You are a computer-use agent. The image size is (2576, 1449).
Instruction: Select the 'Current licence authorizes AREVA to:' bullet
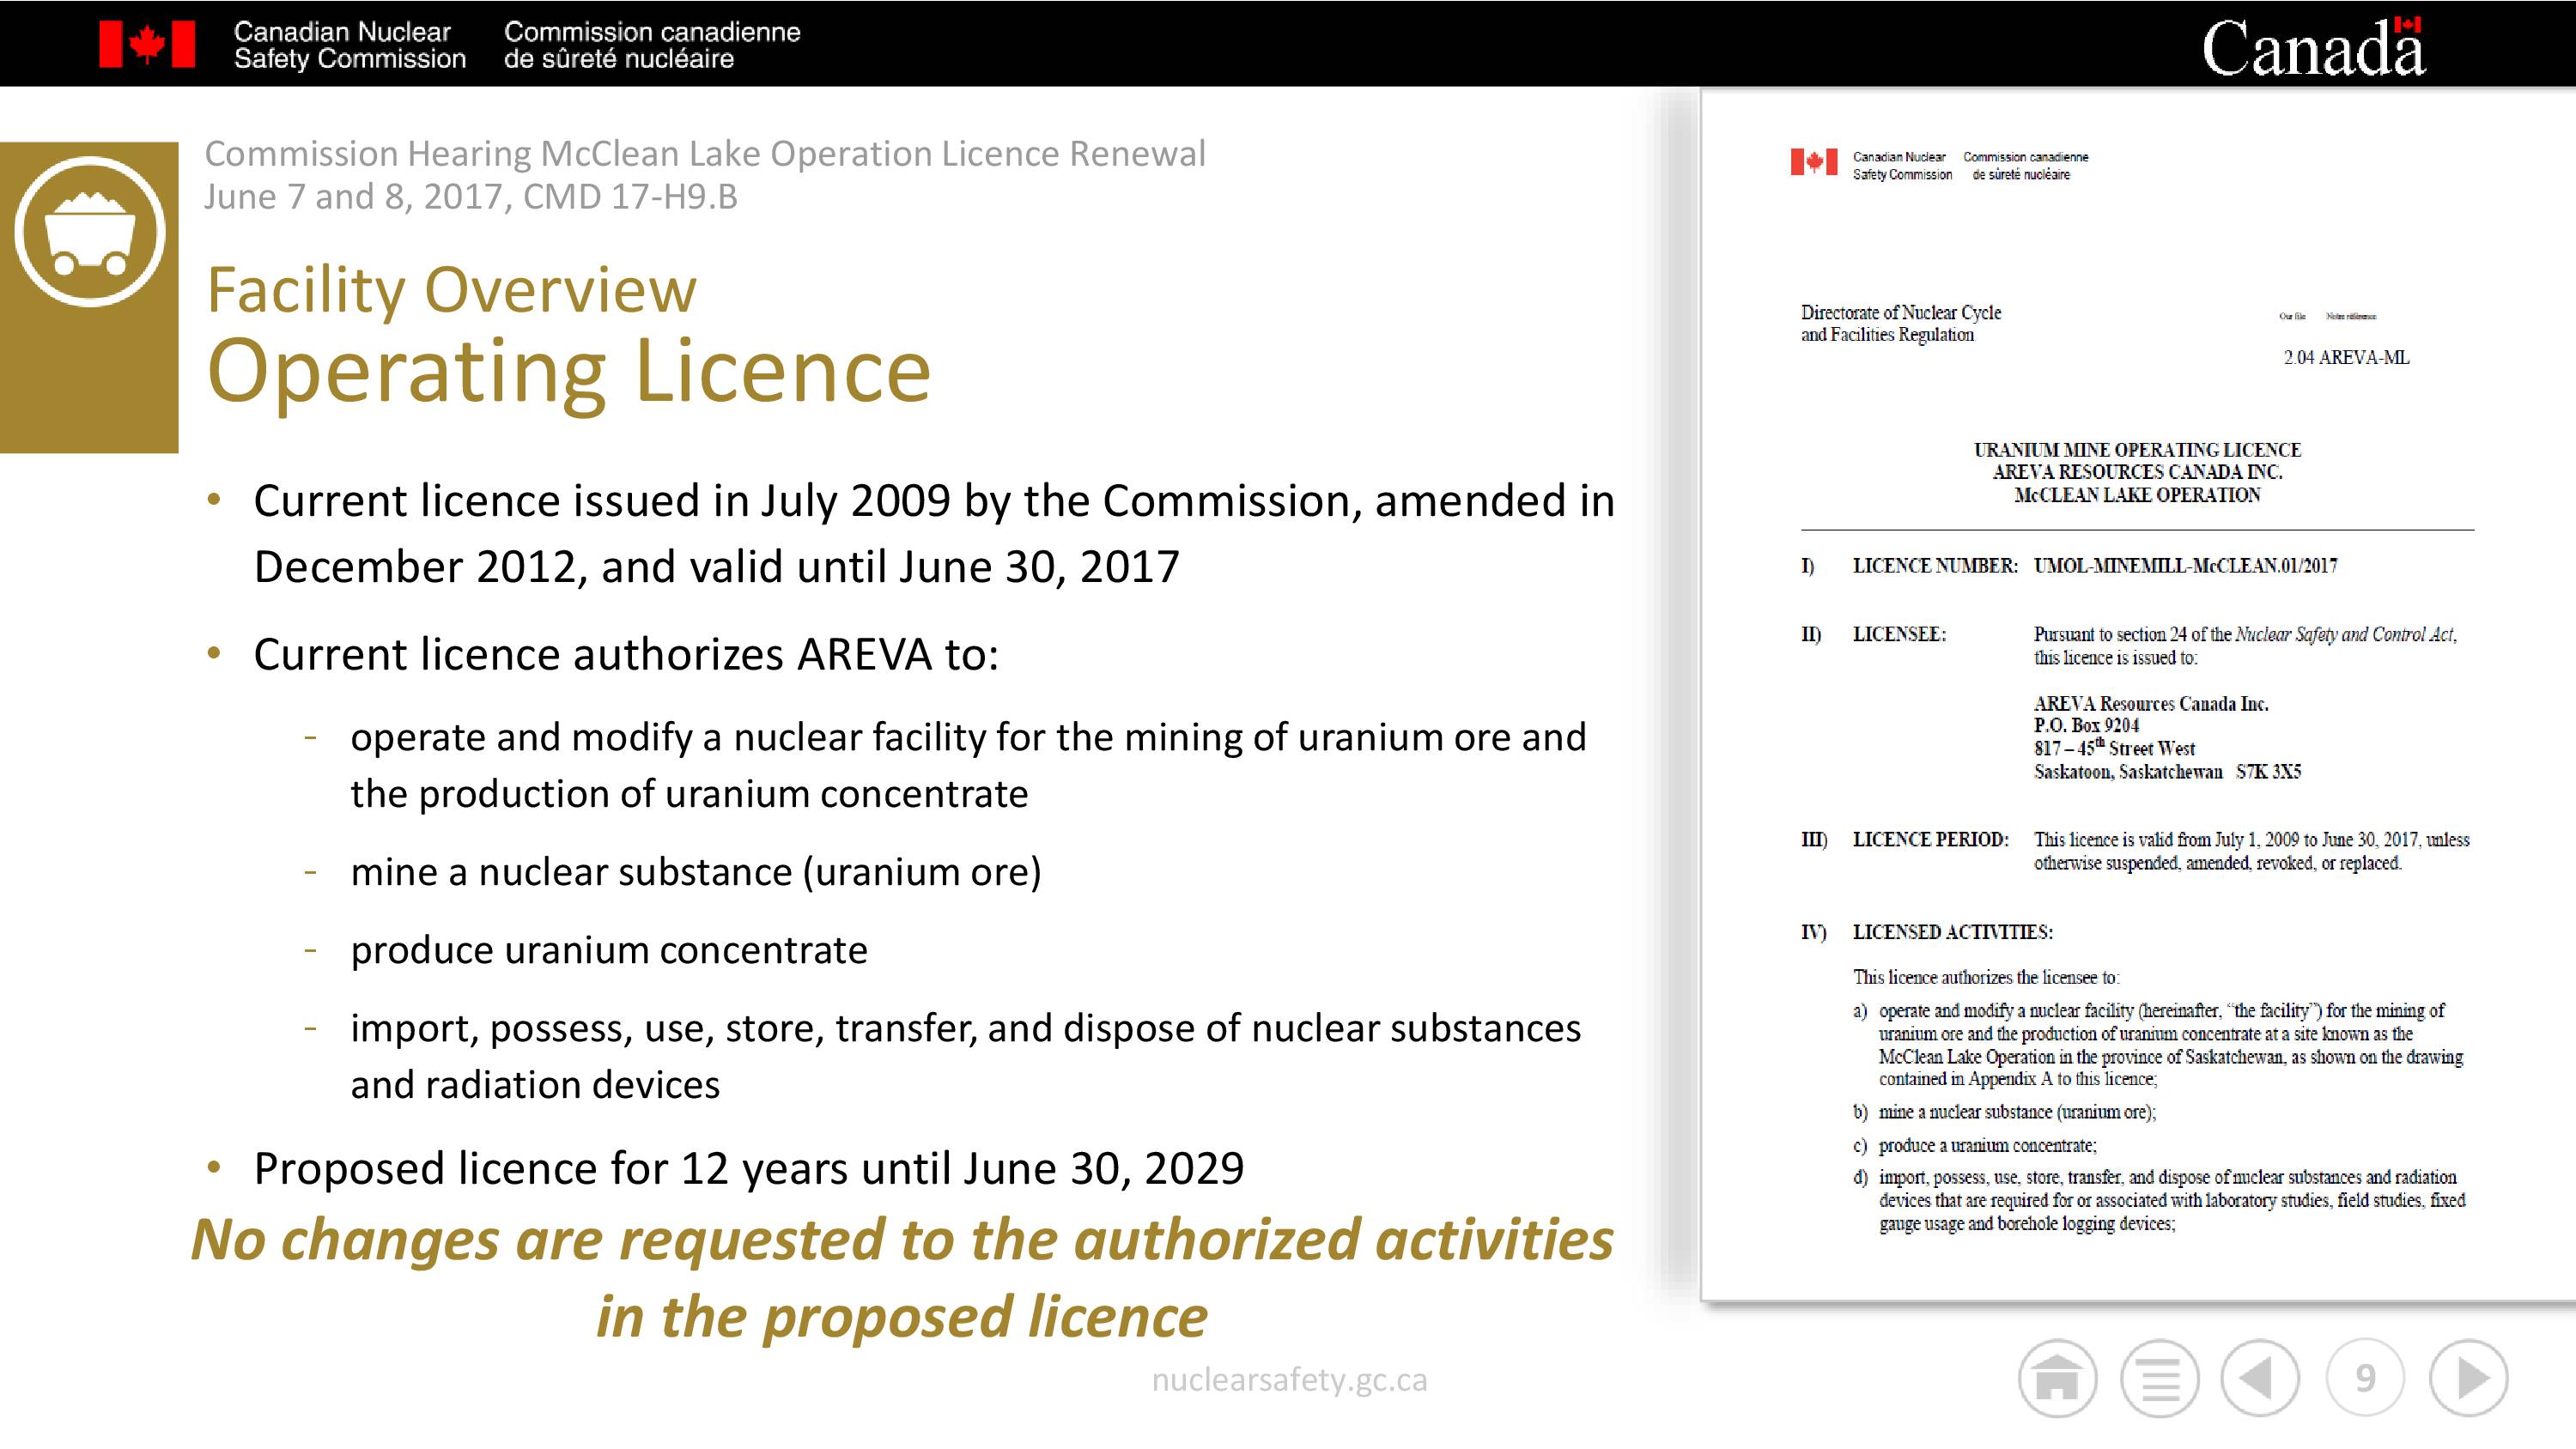[626, 654]
